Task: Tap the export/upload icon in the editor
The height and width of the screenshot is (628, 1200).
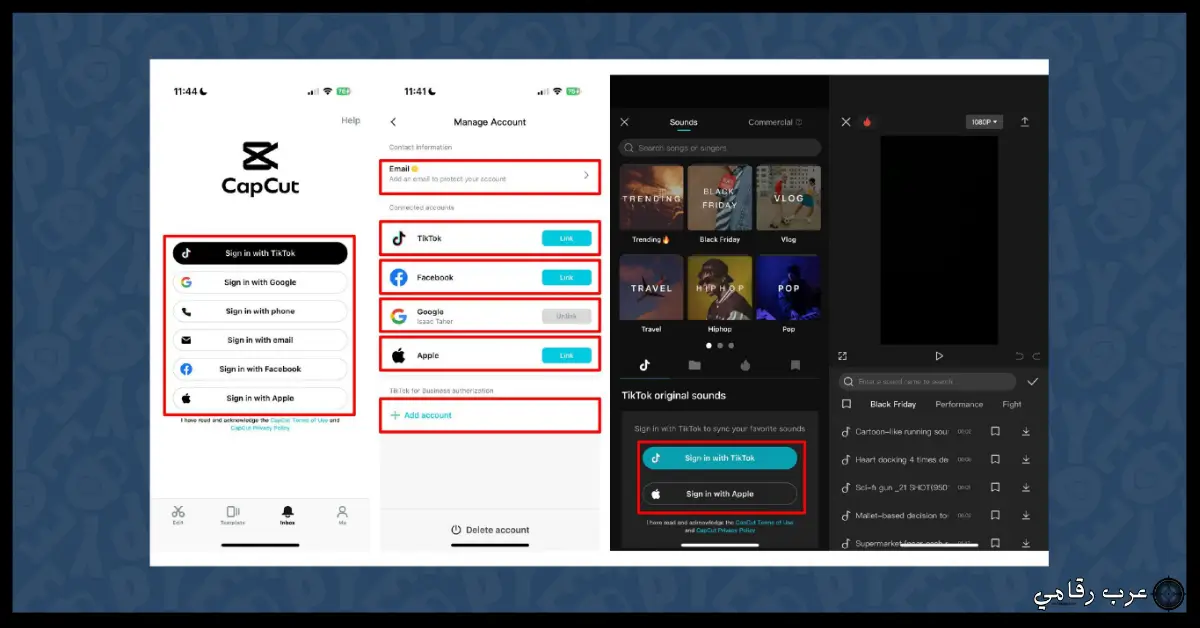Action: (1025, 121)
